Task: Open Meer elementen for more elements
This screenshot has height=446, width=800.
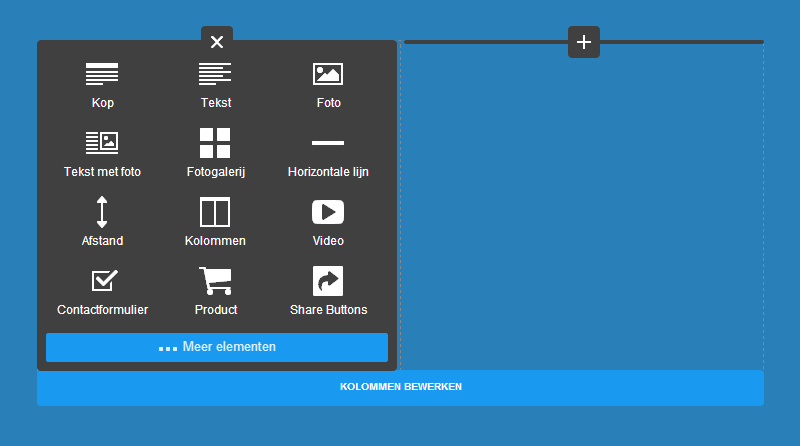Action: [x=217, y=347]
